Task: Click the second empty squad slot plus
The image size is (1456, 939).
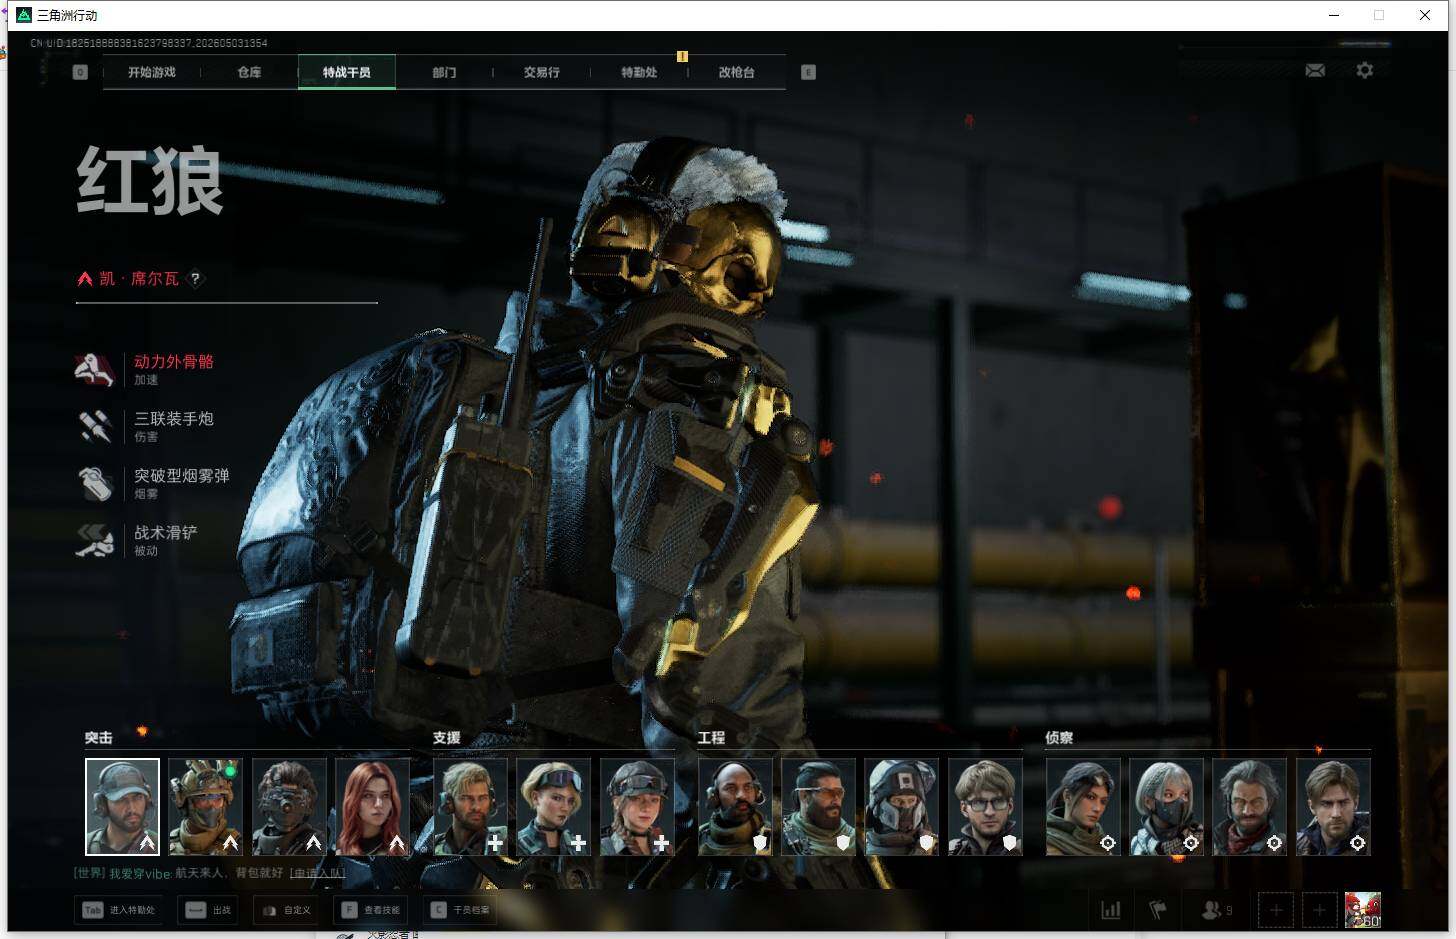Action: point(1319,910)
